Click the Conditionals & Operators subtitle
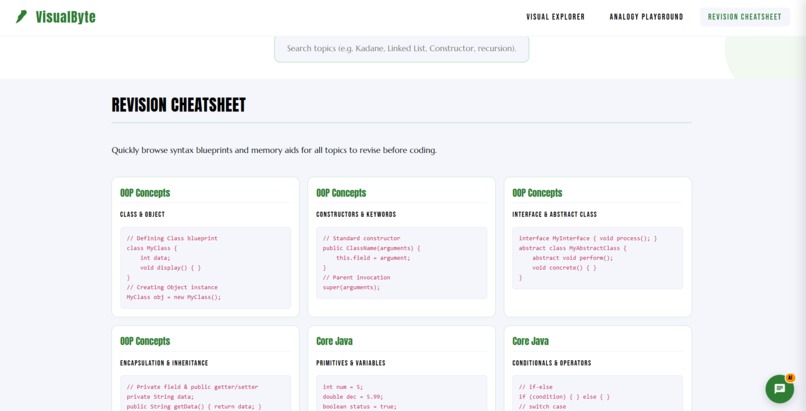806x411 pixels. (x=552, y=363)
